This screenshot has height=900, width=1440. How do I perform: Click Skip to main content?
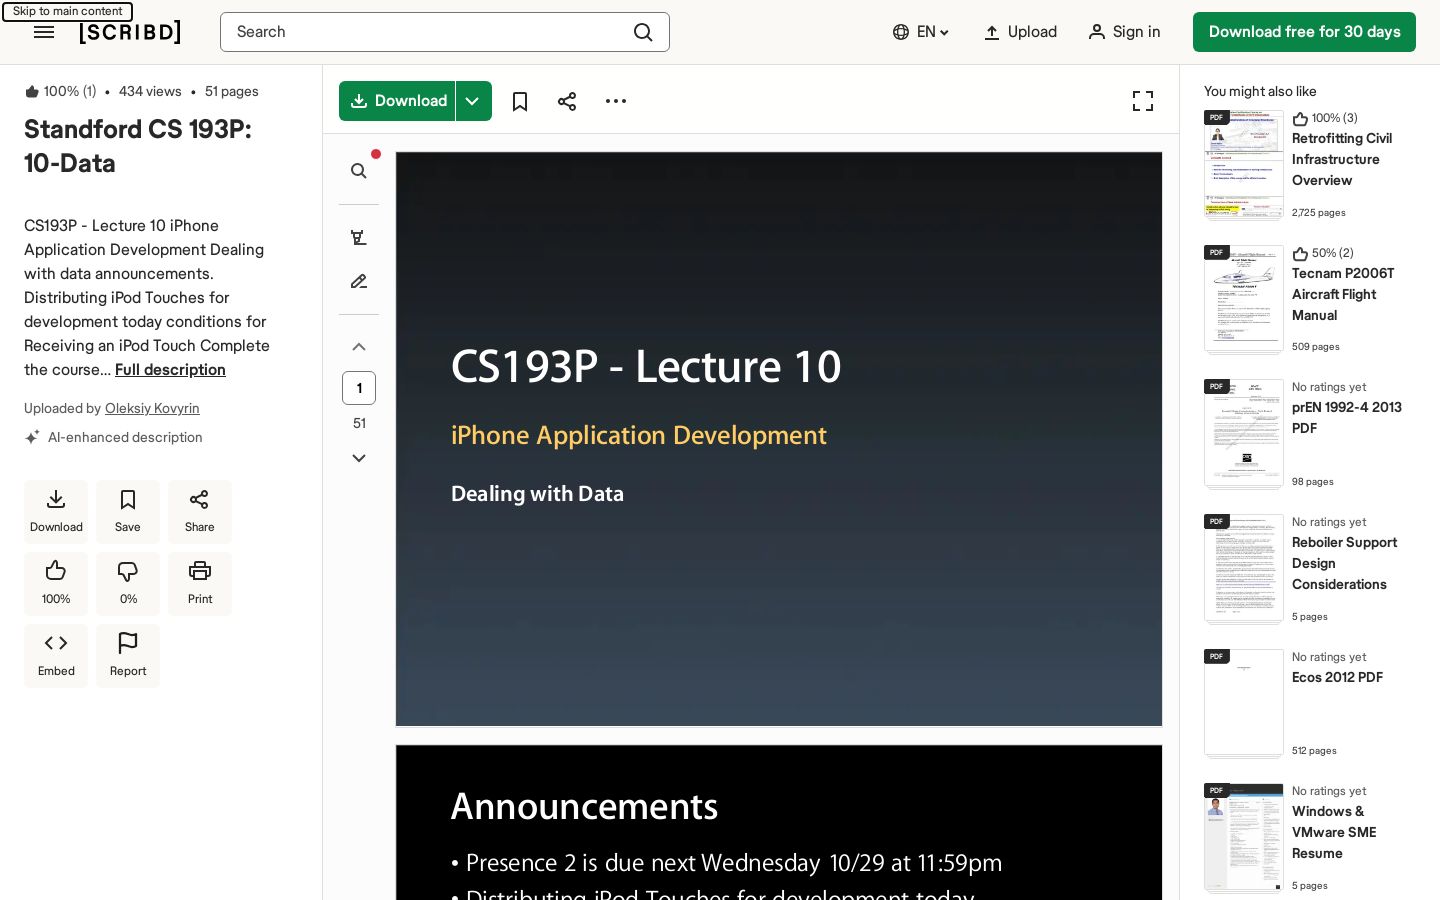coord(67,11)
